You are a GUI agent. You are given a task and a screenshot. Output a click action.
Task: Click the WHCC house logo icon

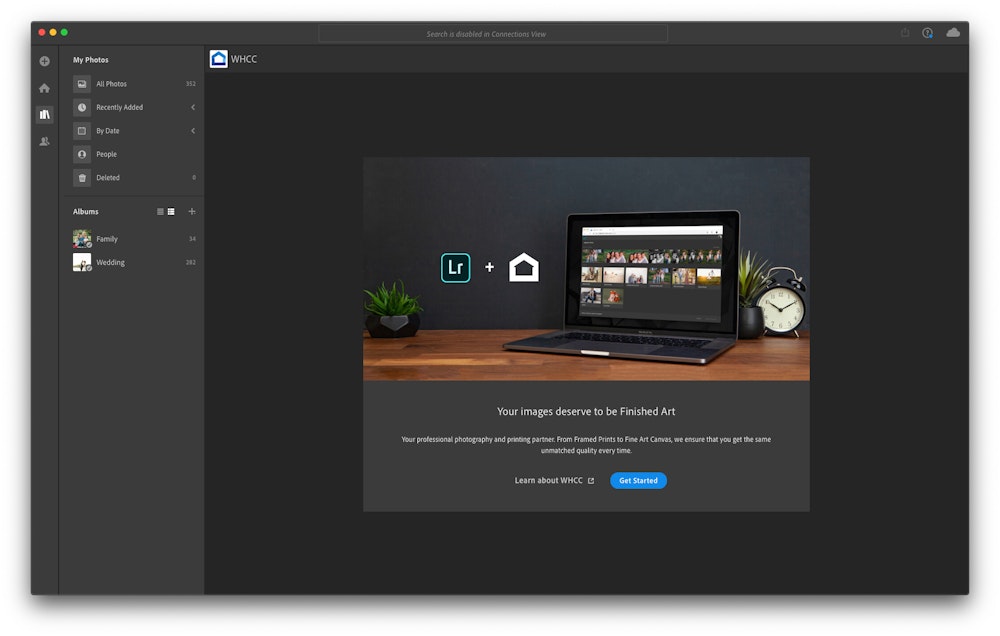point(218,59)
